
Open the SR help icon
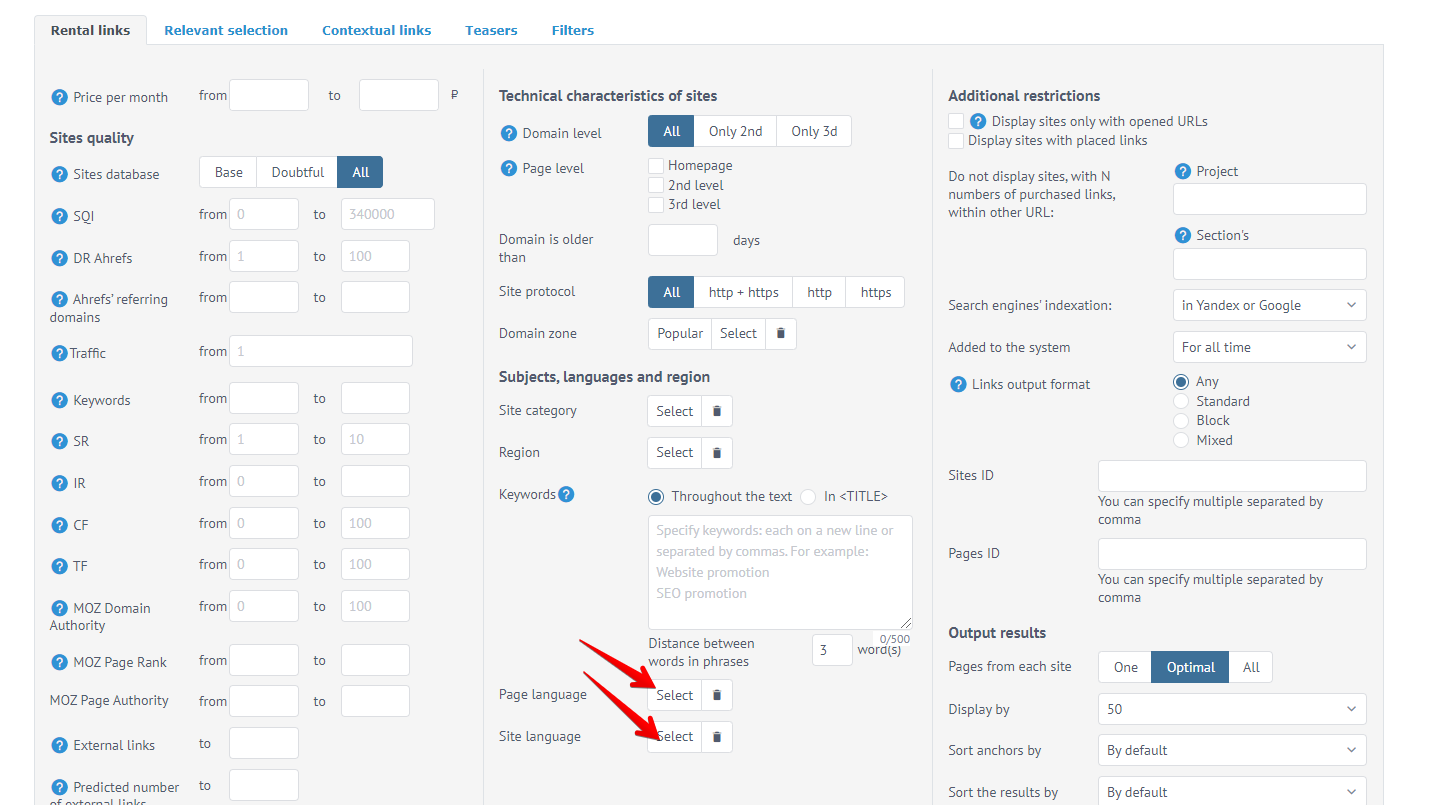click(59, 441)
